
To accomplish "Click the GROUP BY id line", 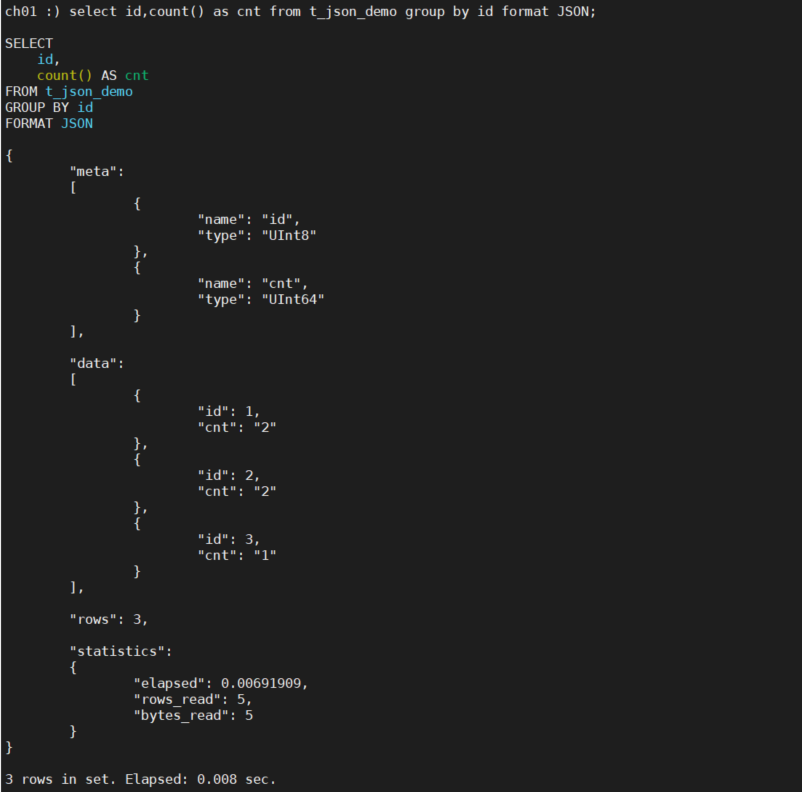I will click(45, 107).
